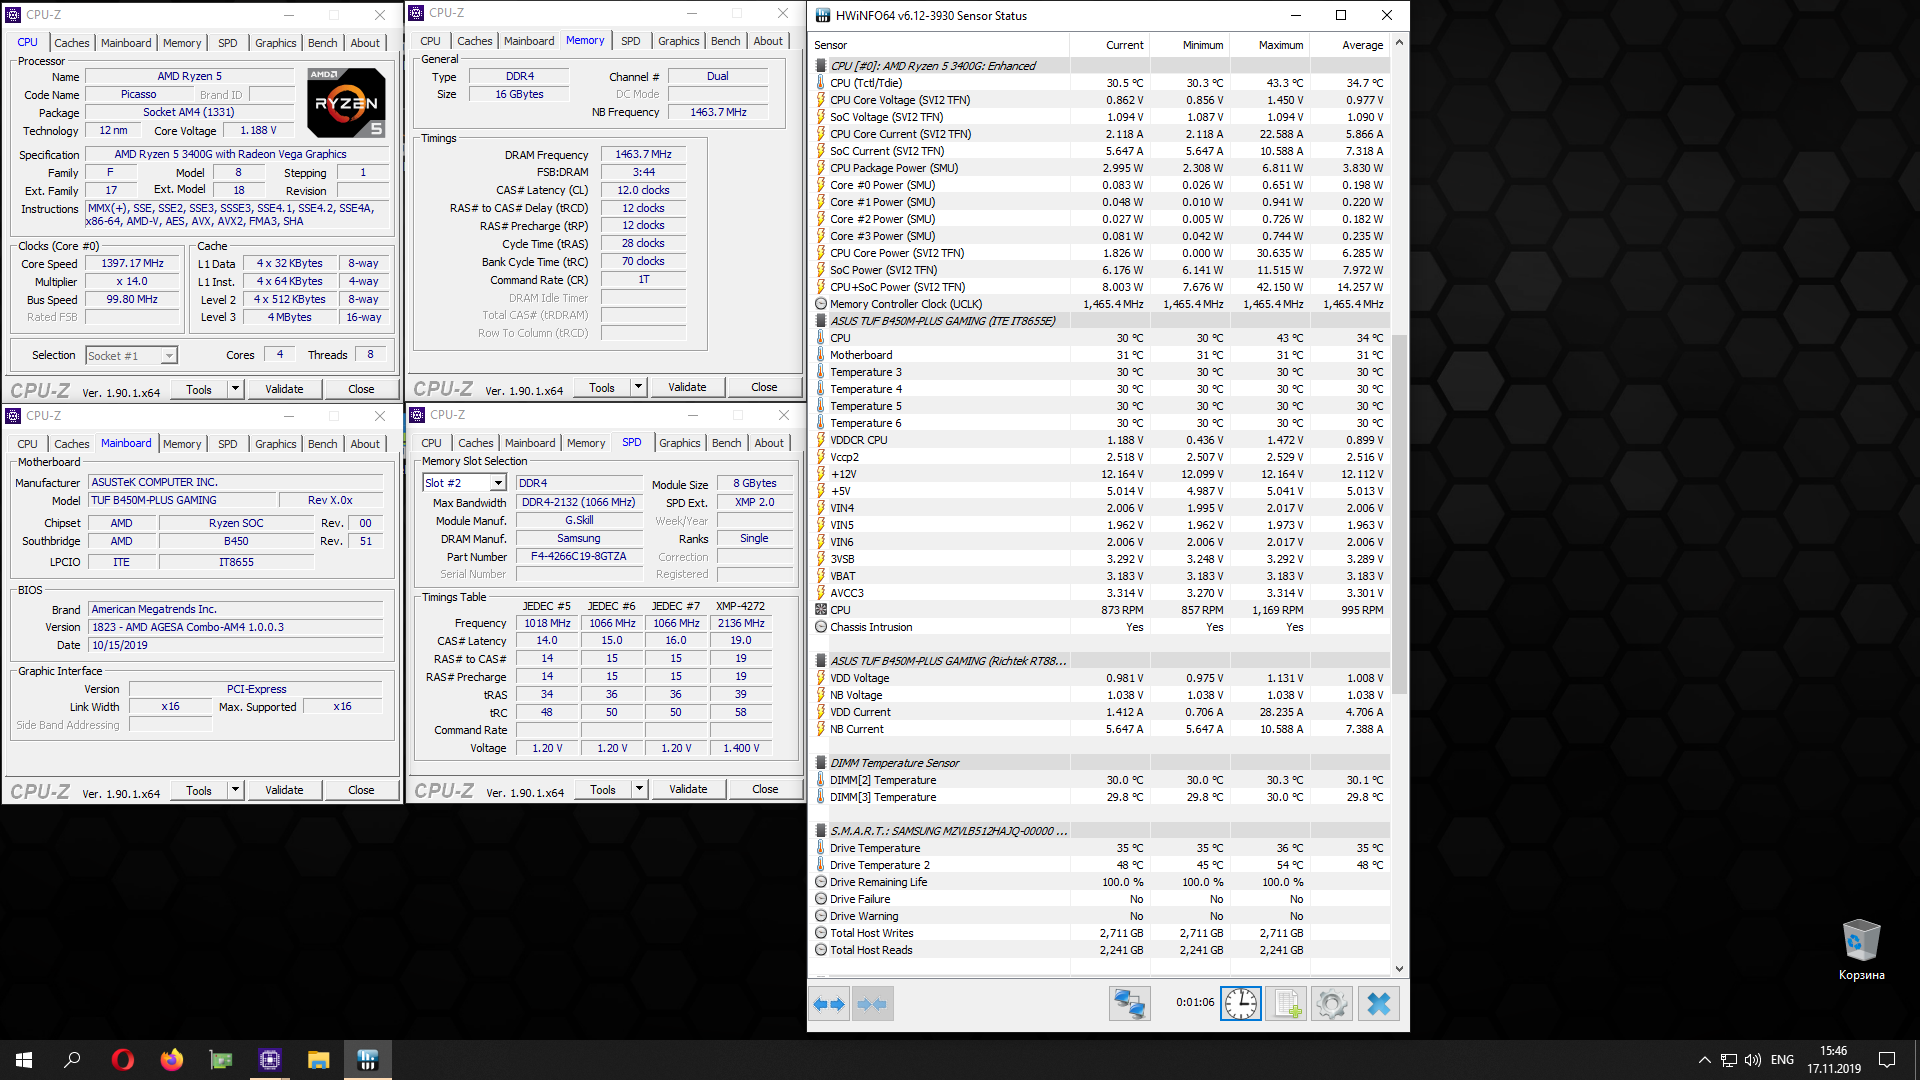Open the Slot #2 memory slot dropdown
1920x1080 pixels.
(x=498, y=483)
